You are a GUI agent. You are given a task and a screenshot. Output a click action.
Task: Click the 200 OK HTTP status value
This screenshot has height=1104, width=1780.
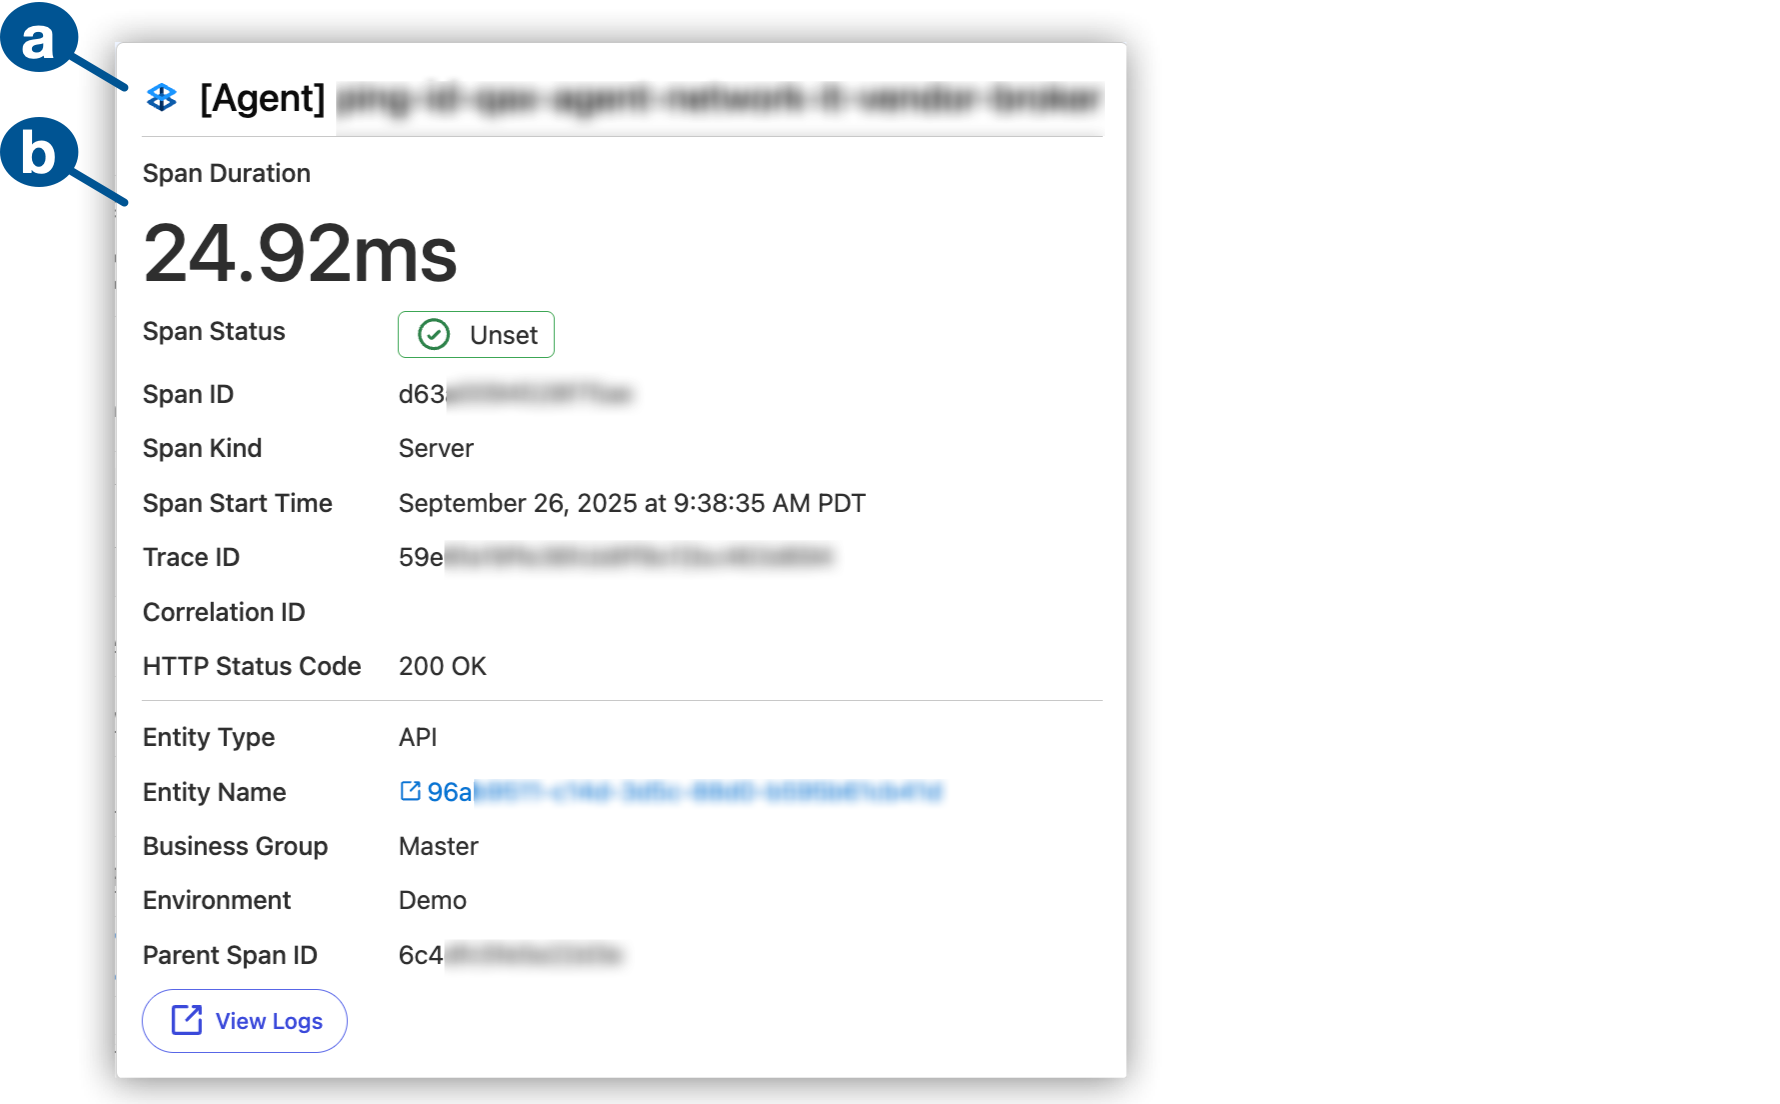click(x=442, y=666)
